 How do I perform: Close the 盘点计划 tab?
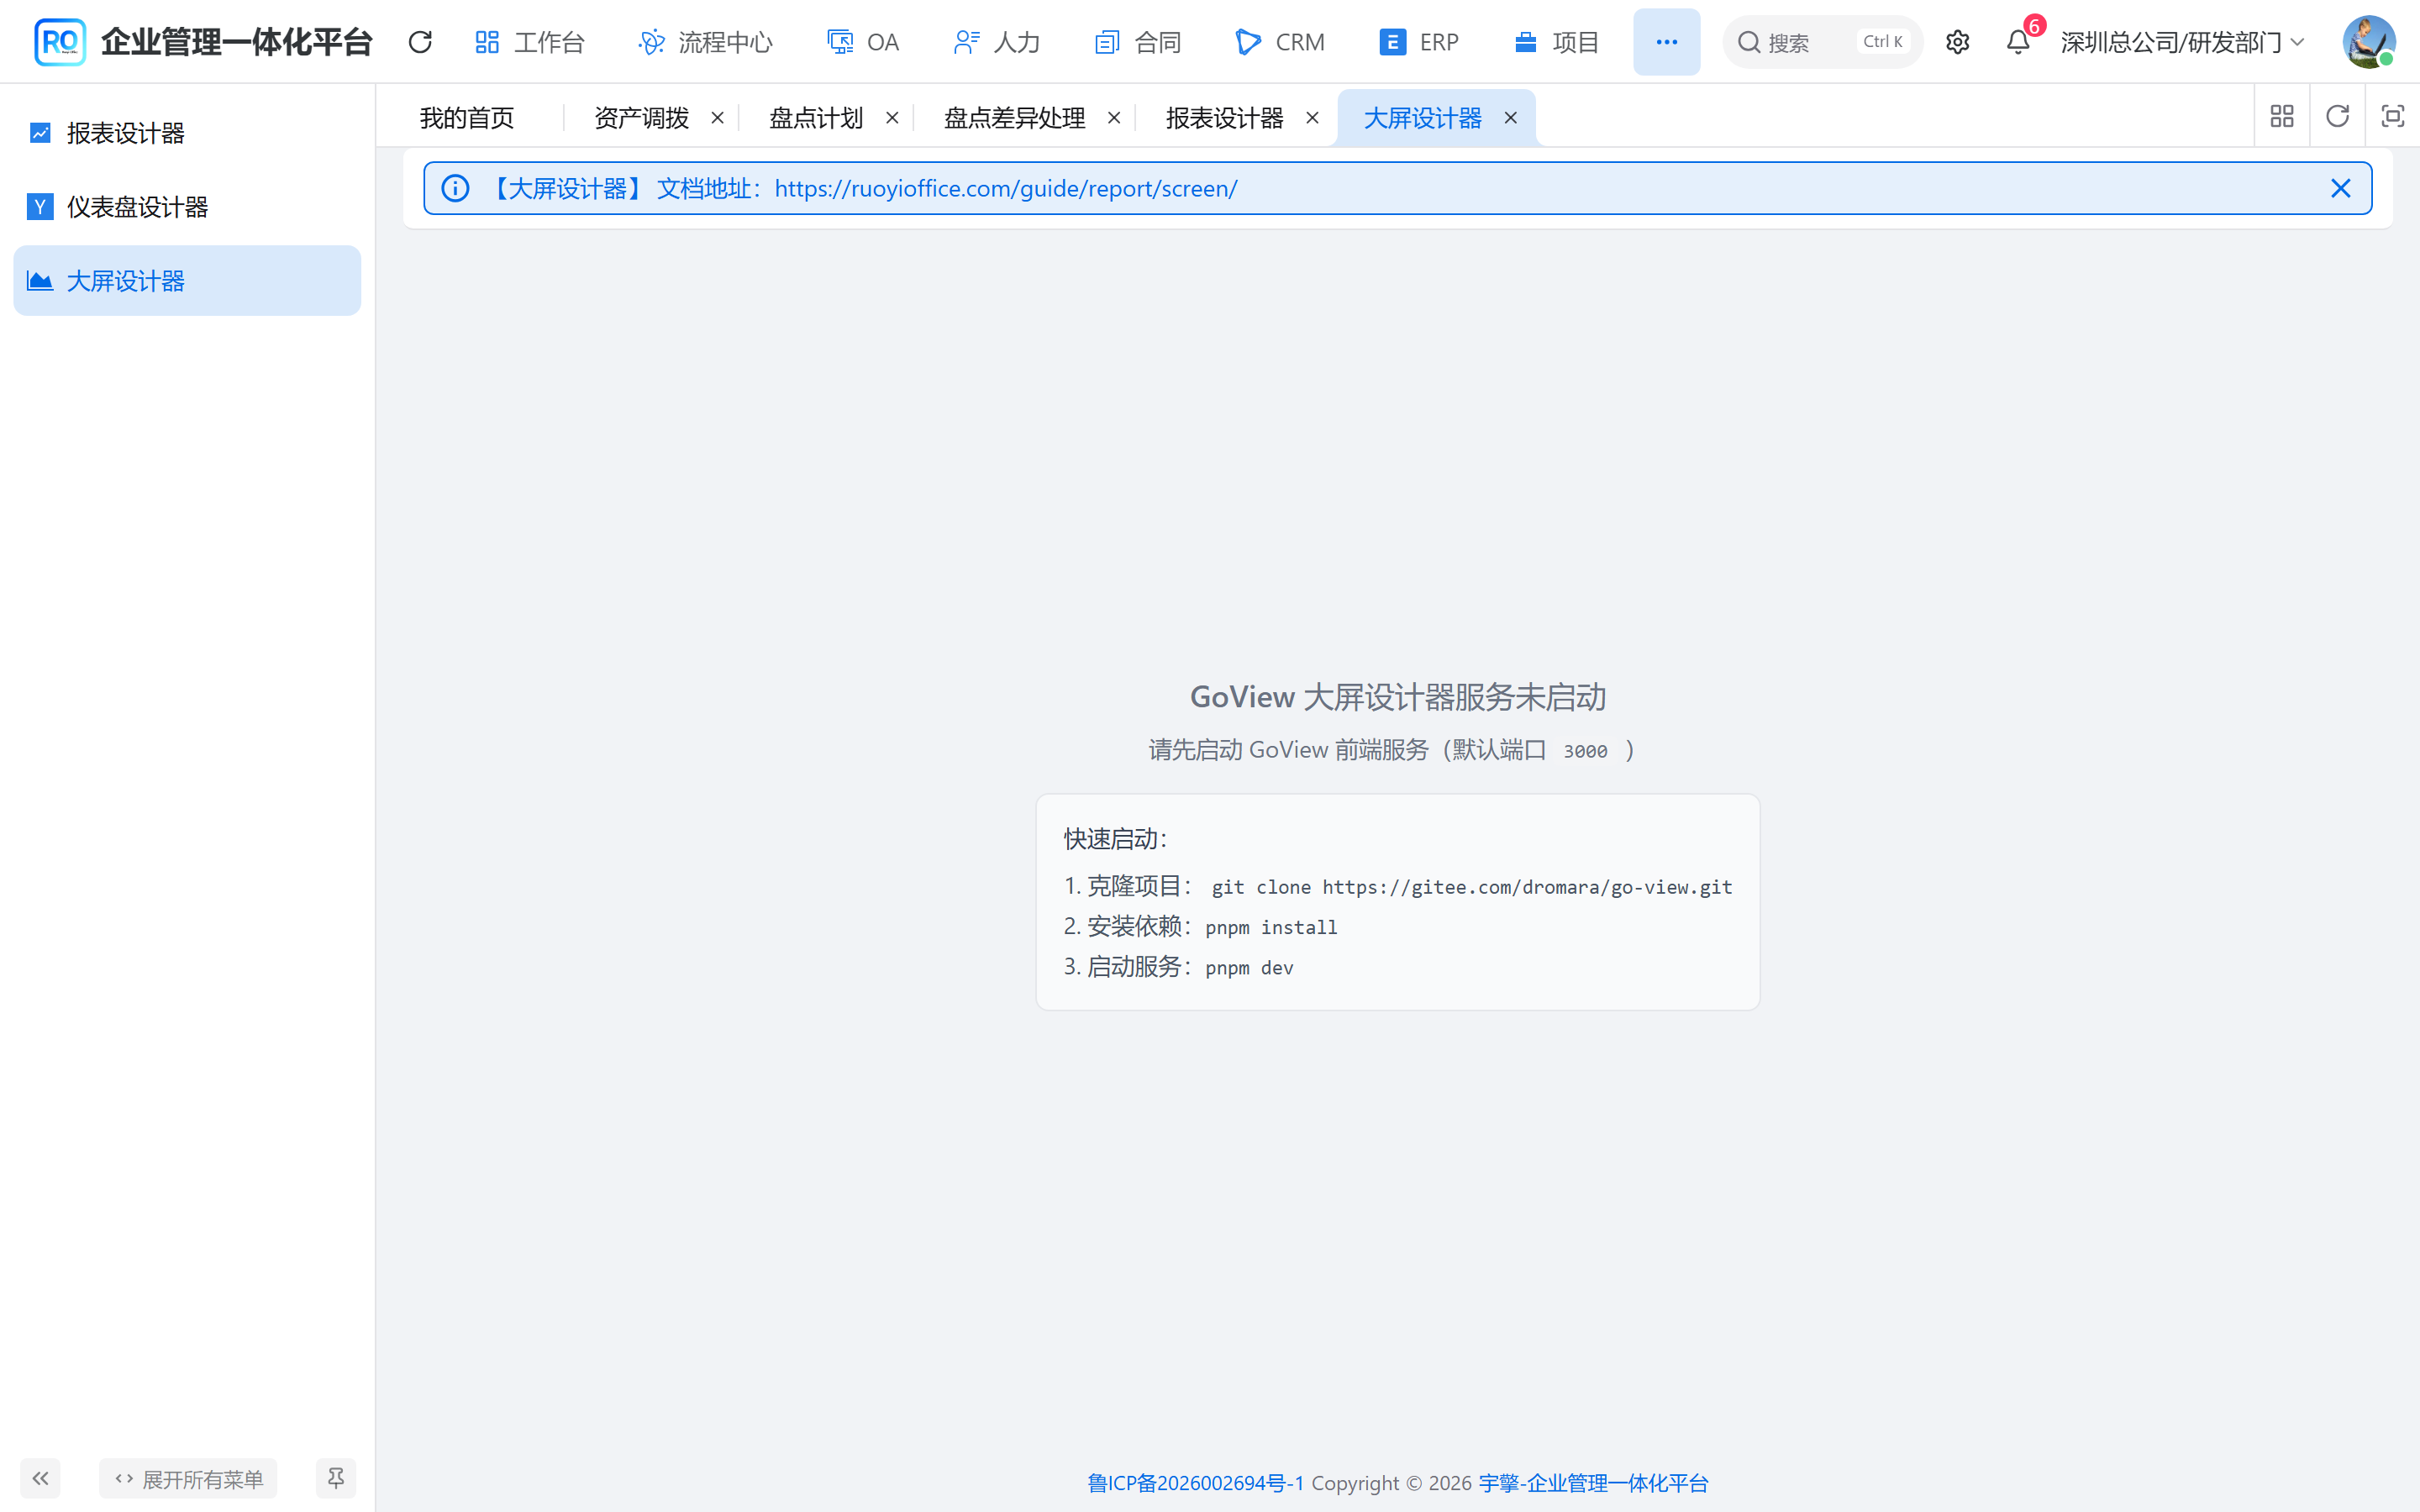[892, 118]
